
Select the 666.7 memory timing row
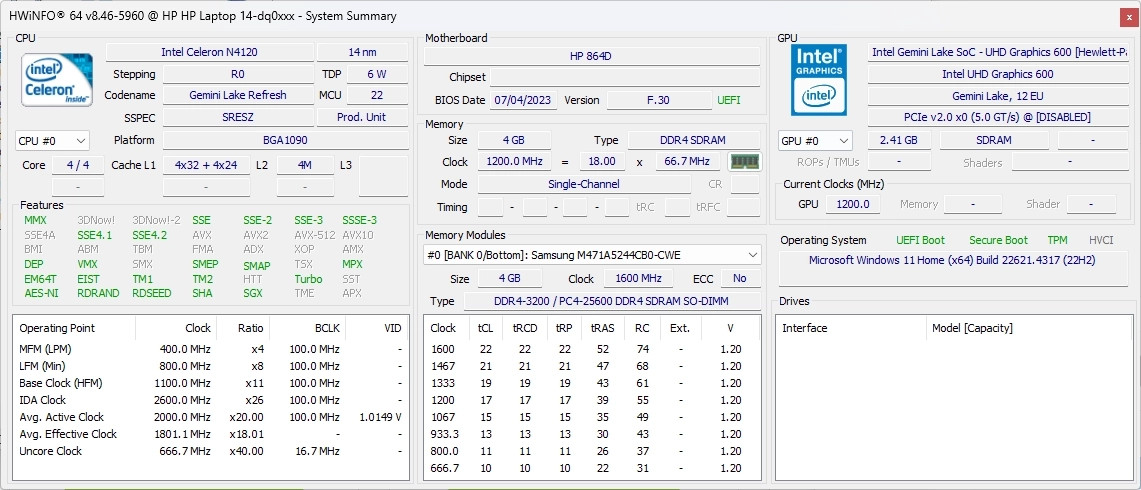click(x=594, y=468)
